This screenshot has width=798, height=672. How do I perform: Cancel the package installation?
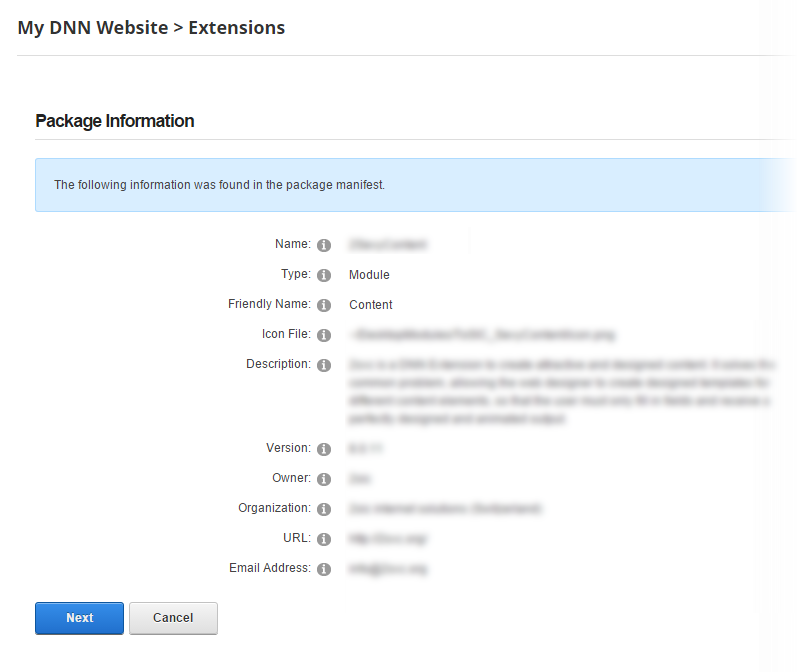pos(173,618)
